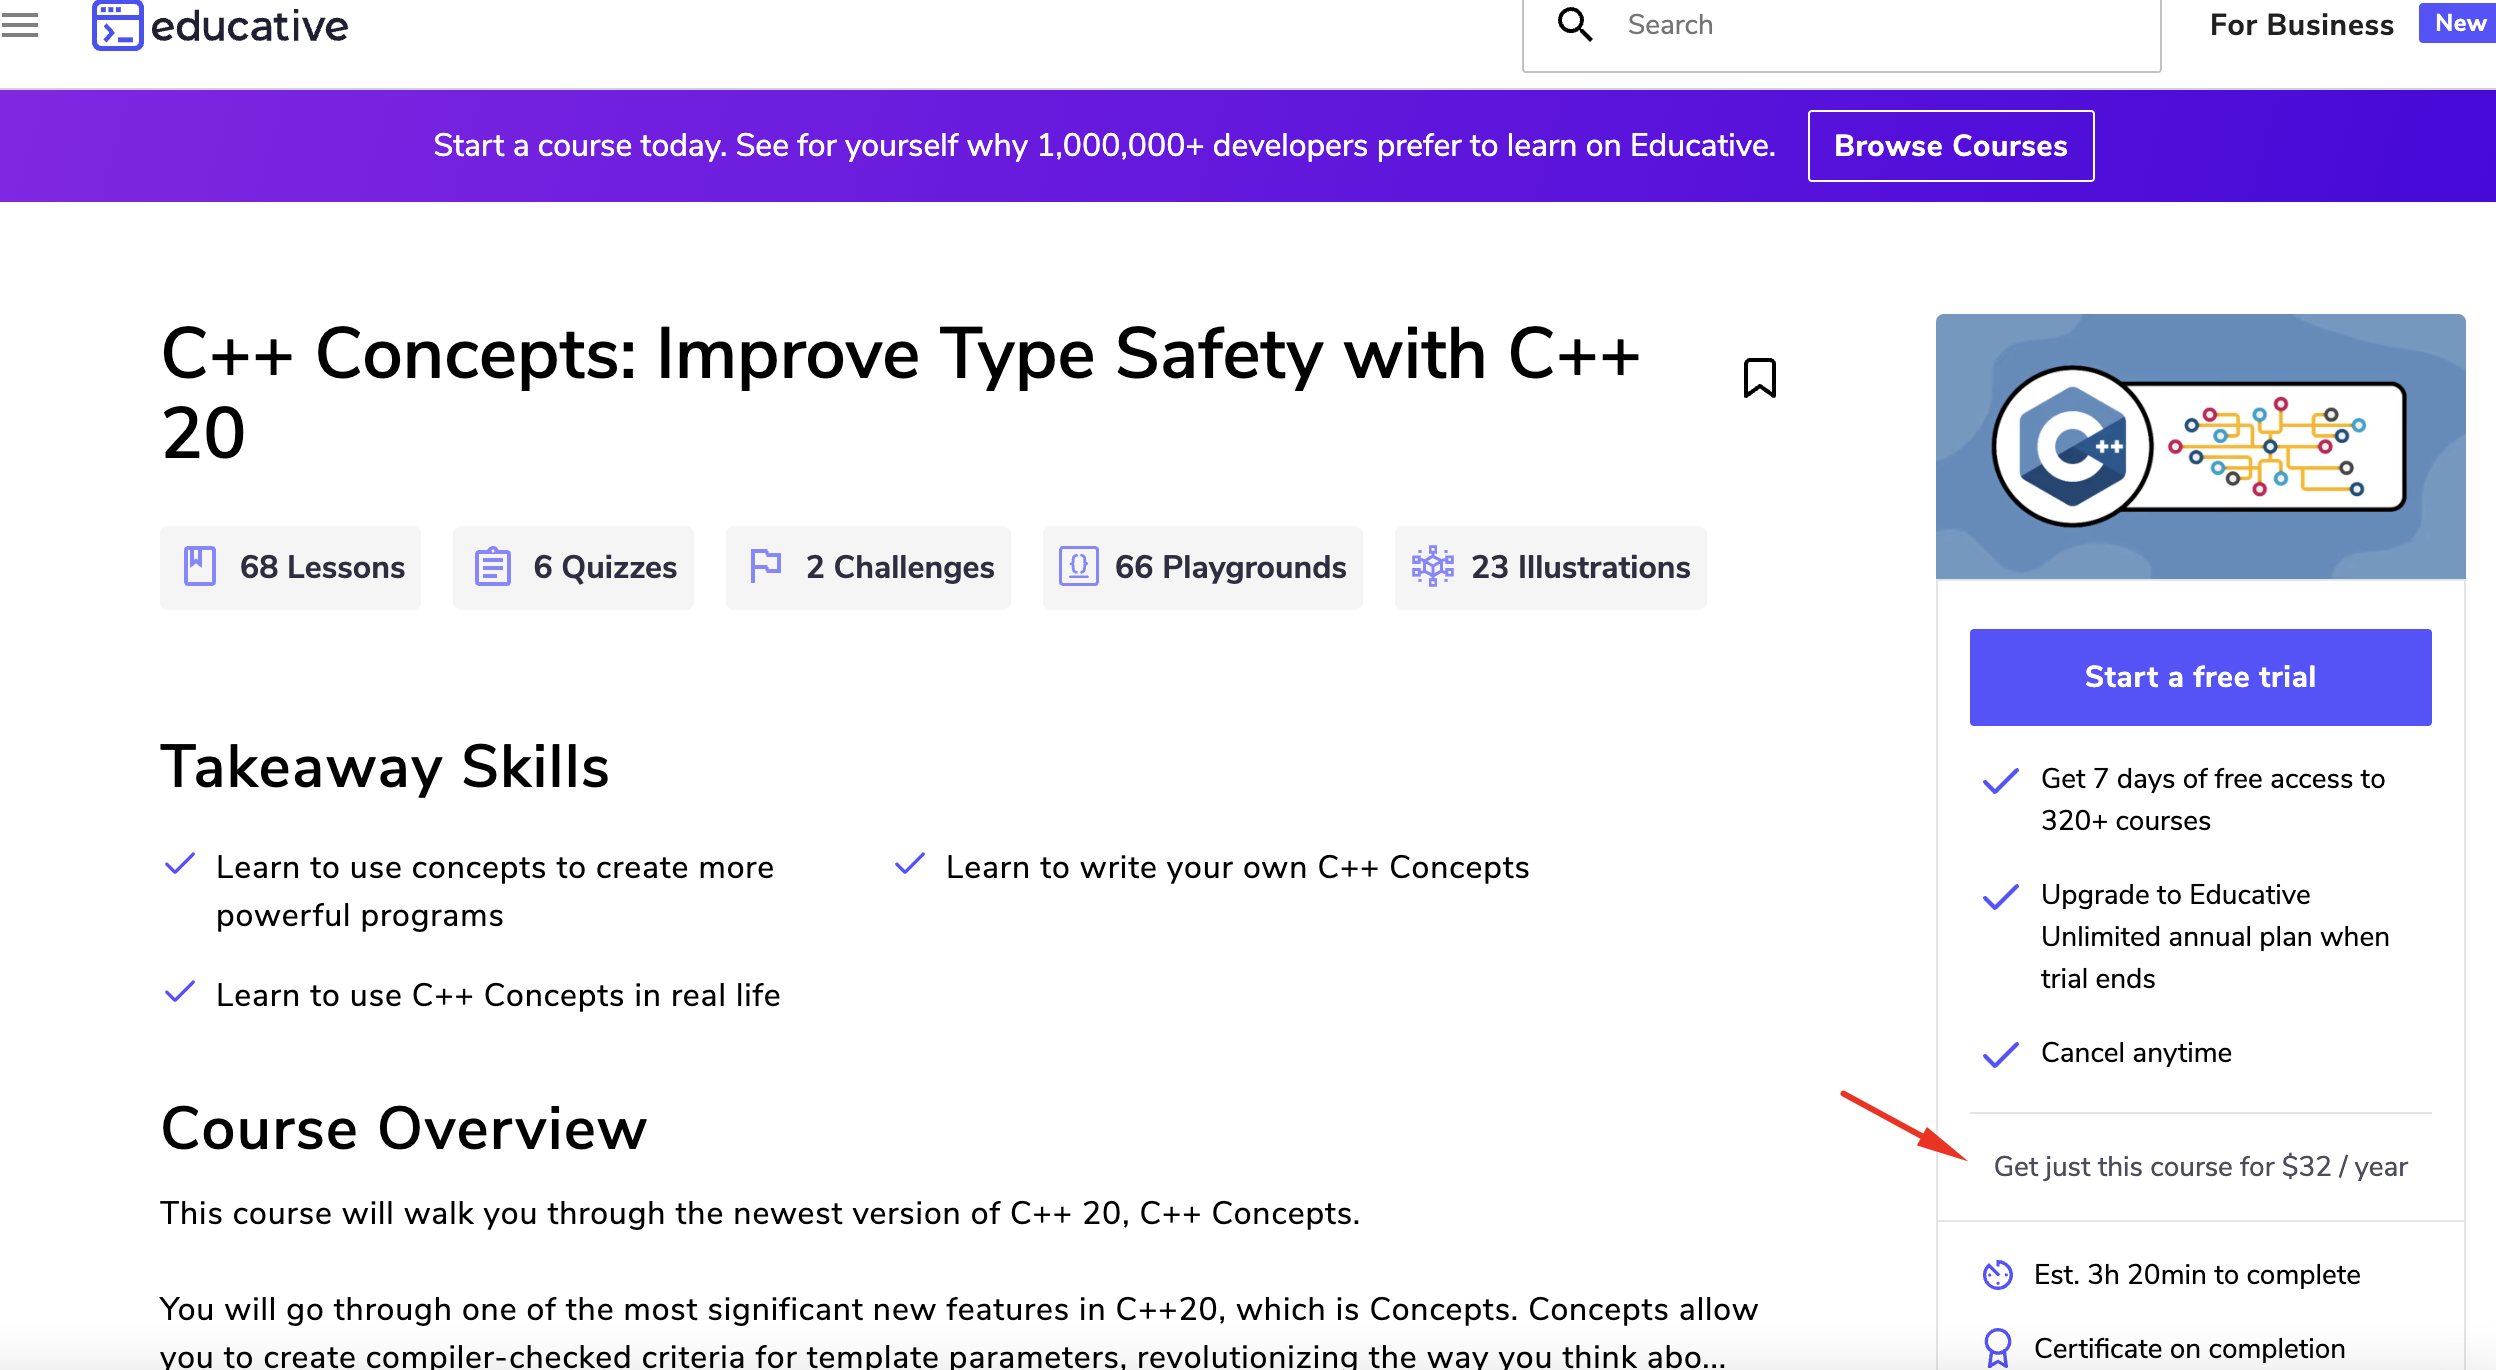Click the New badge
The width and height of the screenshot is (2496, 1370).
tap(2458, 23)
